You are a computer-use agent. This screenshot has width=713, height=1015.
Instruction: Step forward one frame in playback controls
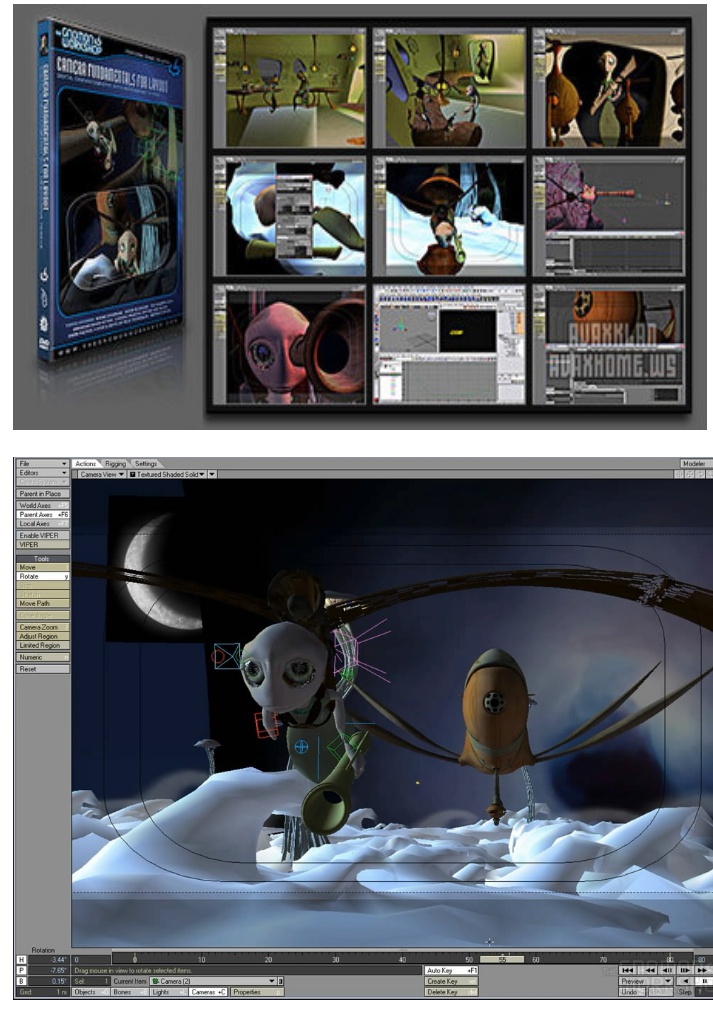tap(685, 970)
